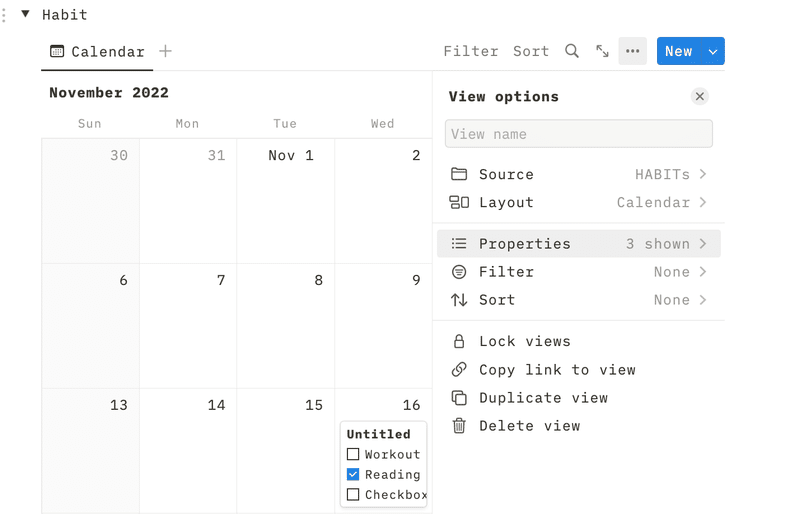This screenshot has width=800, height=514.
Task: Open the New button dropdown arrow
Action: [x=713, y=51]
